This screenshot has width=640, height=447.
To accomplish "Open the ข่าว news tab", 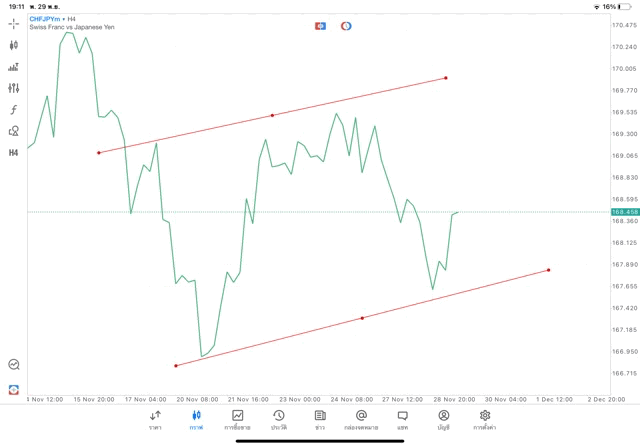I will coord(320,419).
